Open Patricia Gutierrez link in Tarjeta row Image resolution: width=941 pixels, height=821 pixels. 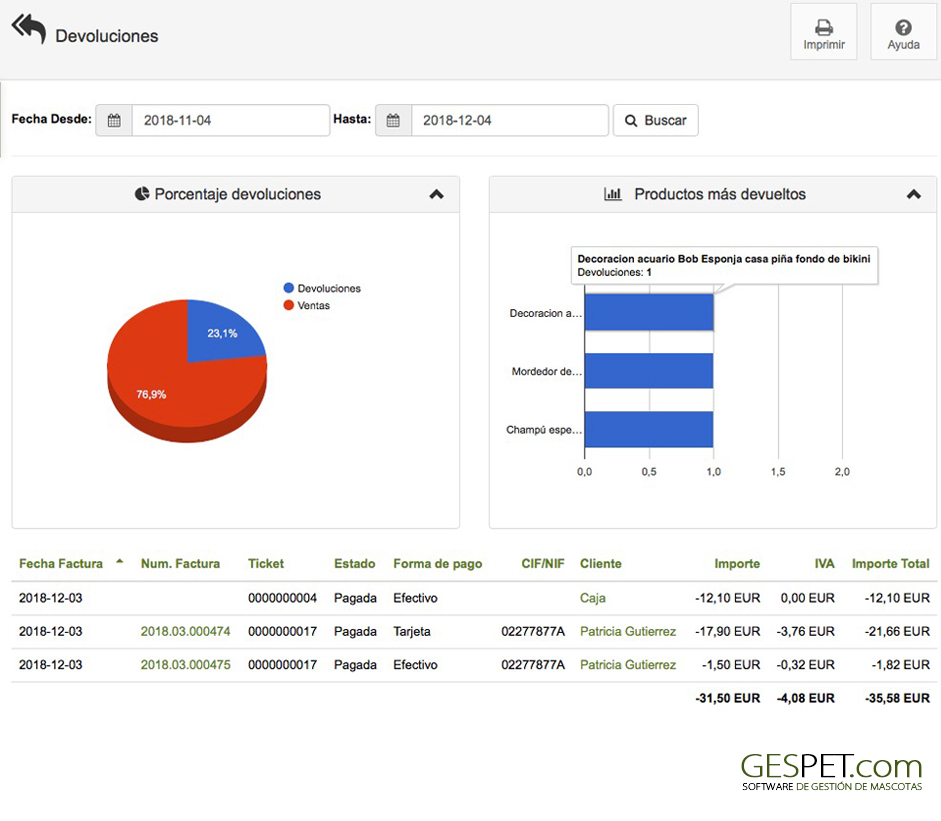(x=628, y=631)
